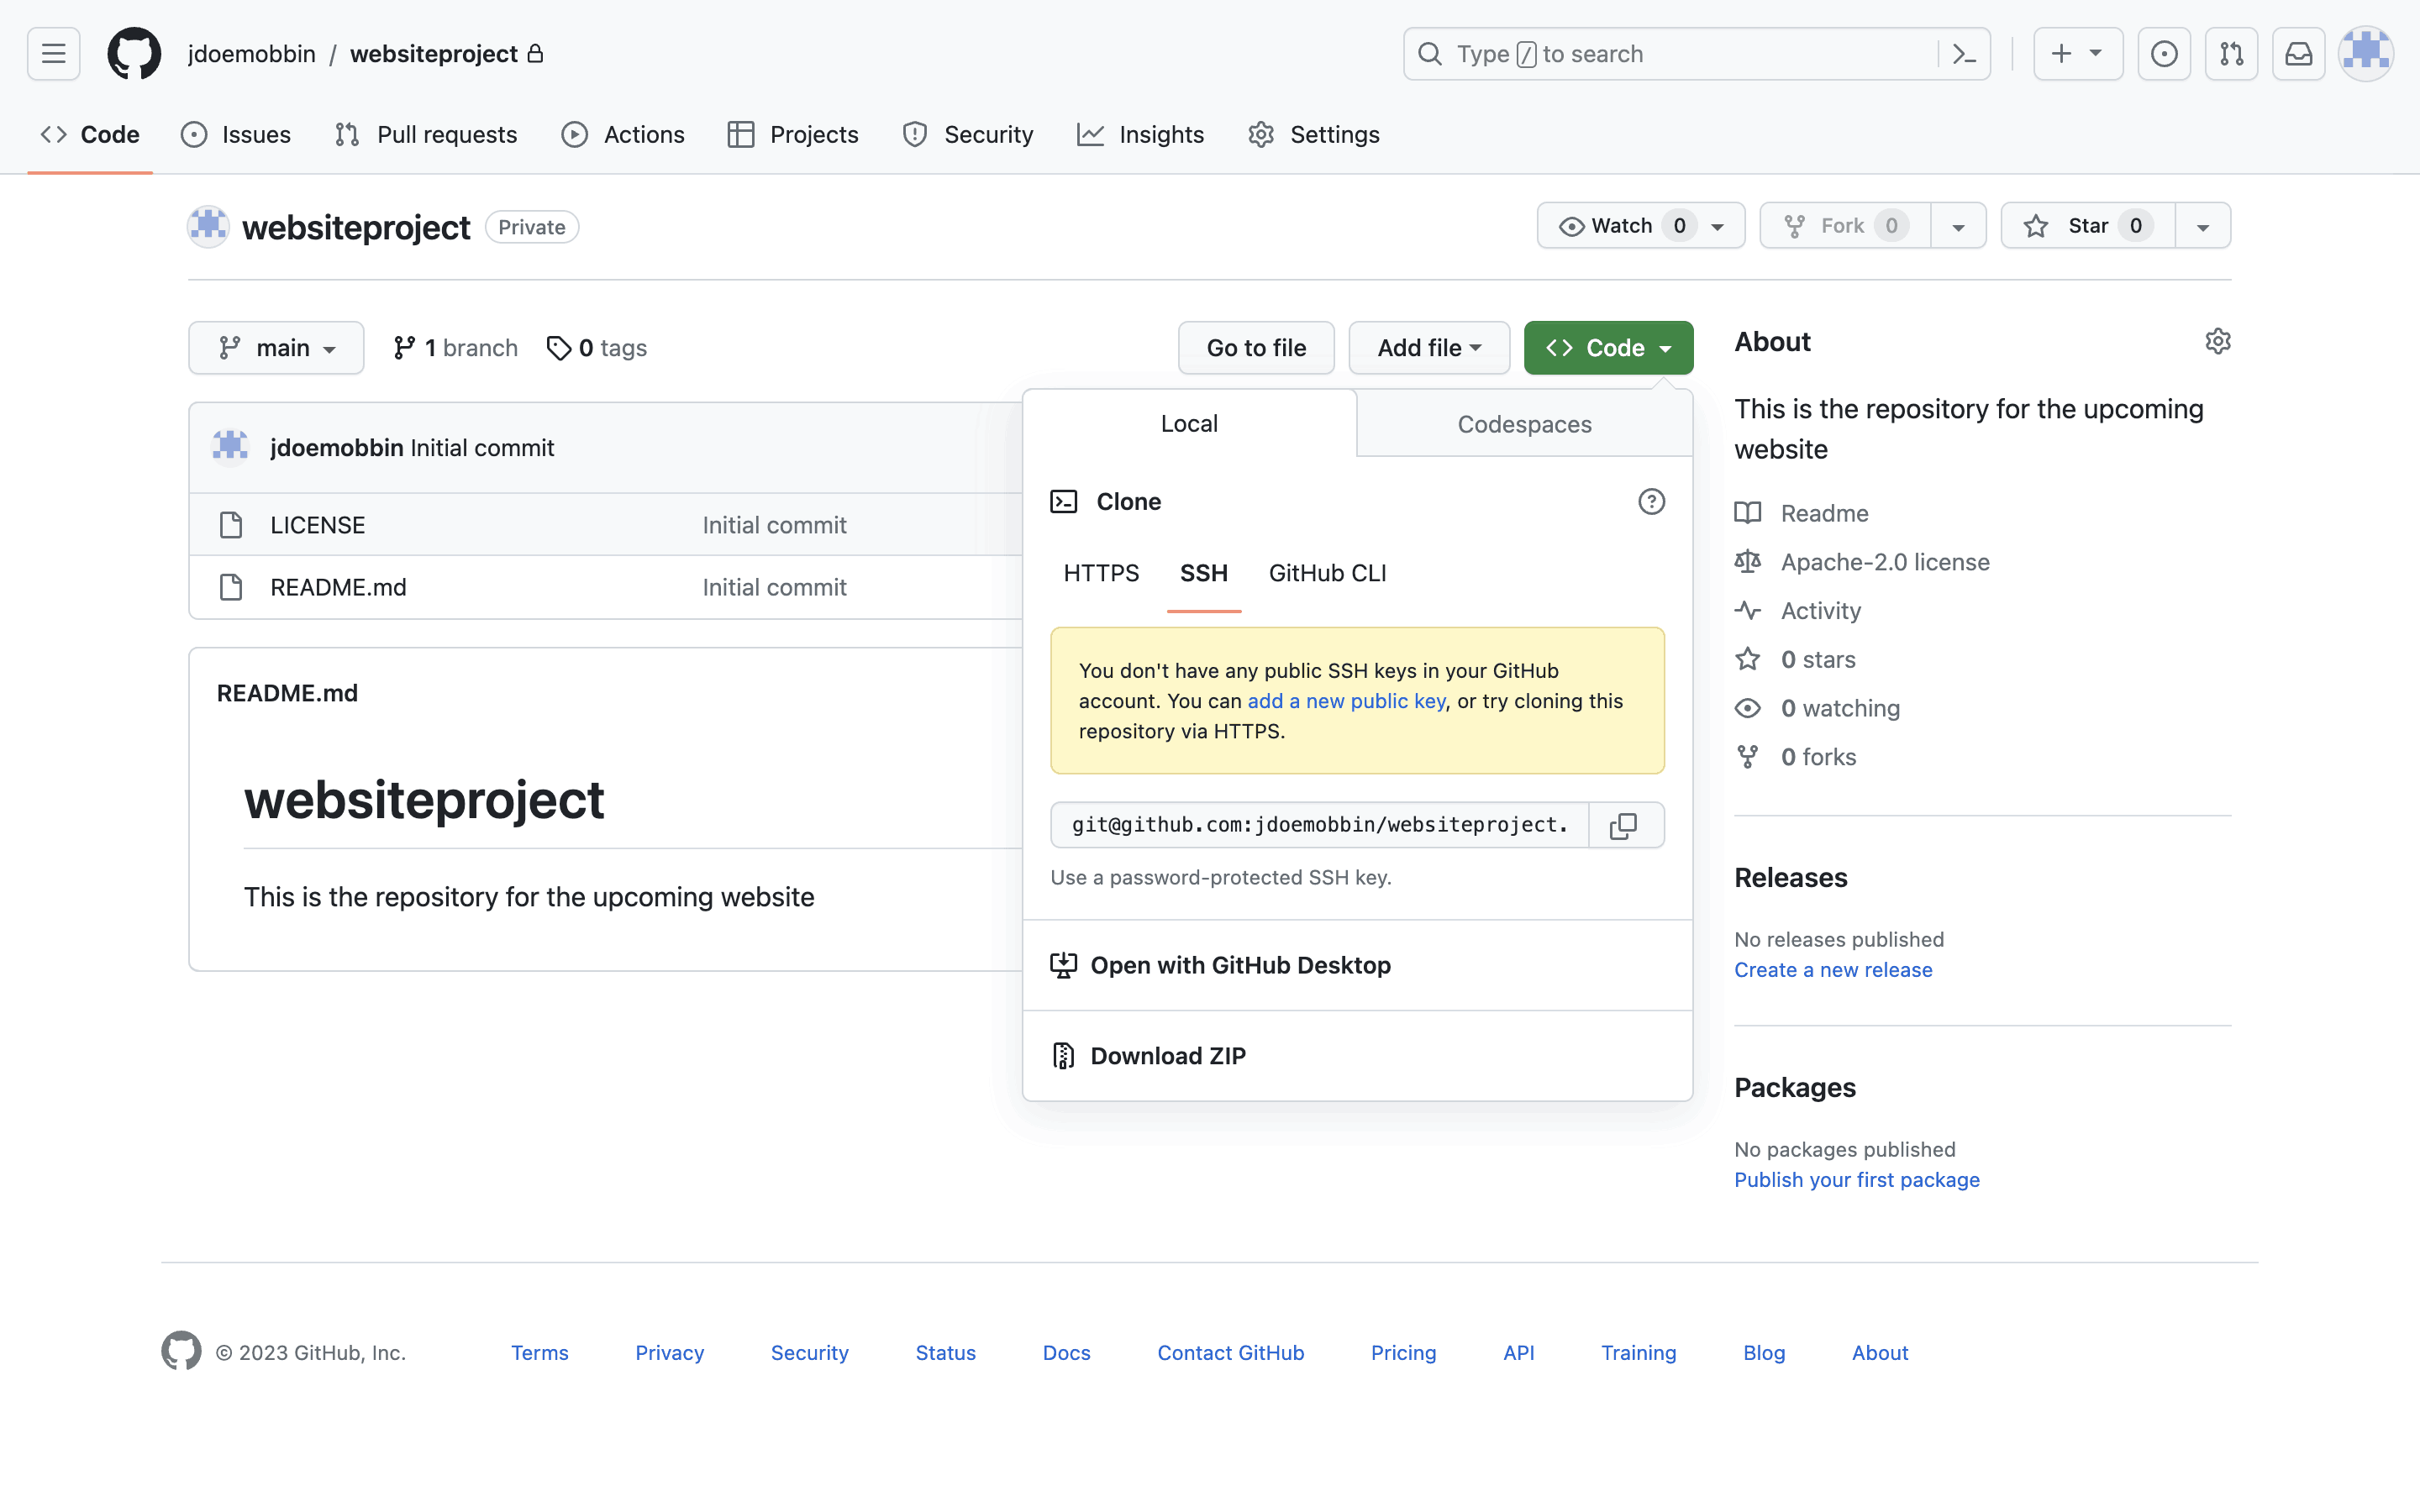Image resolution: width=2420 pixels, height=1512 pixels.
Task: Click the Go to file button
Action: [1256, 348]
